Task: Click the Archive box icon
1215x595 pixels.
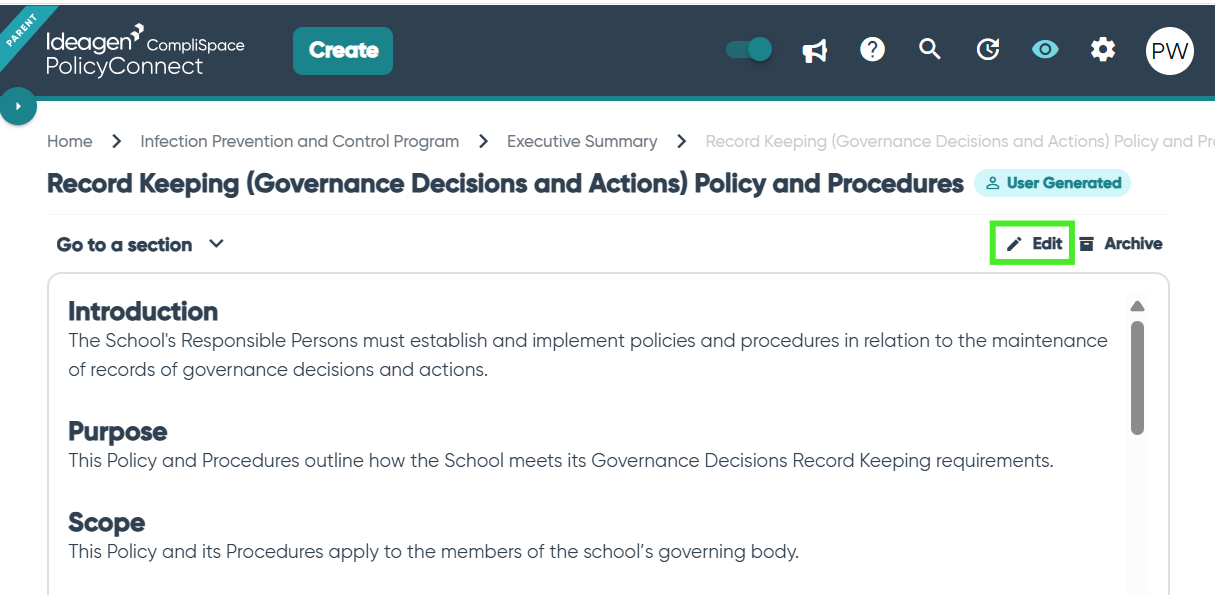Action: coord(1087,244)
